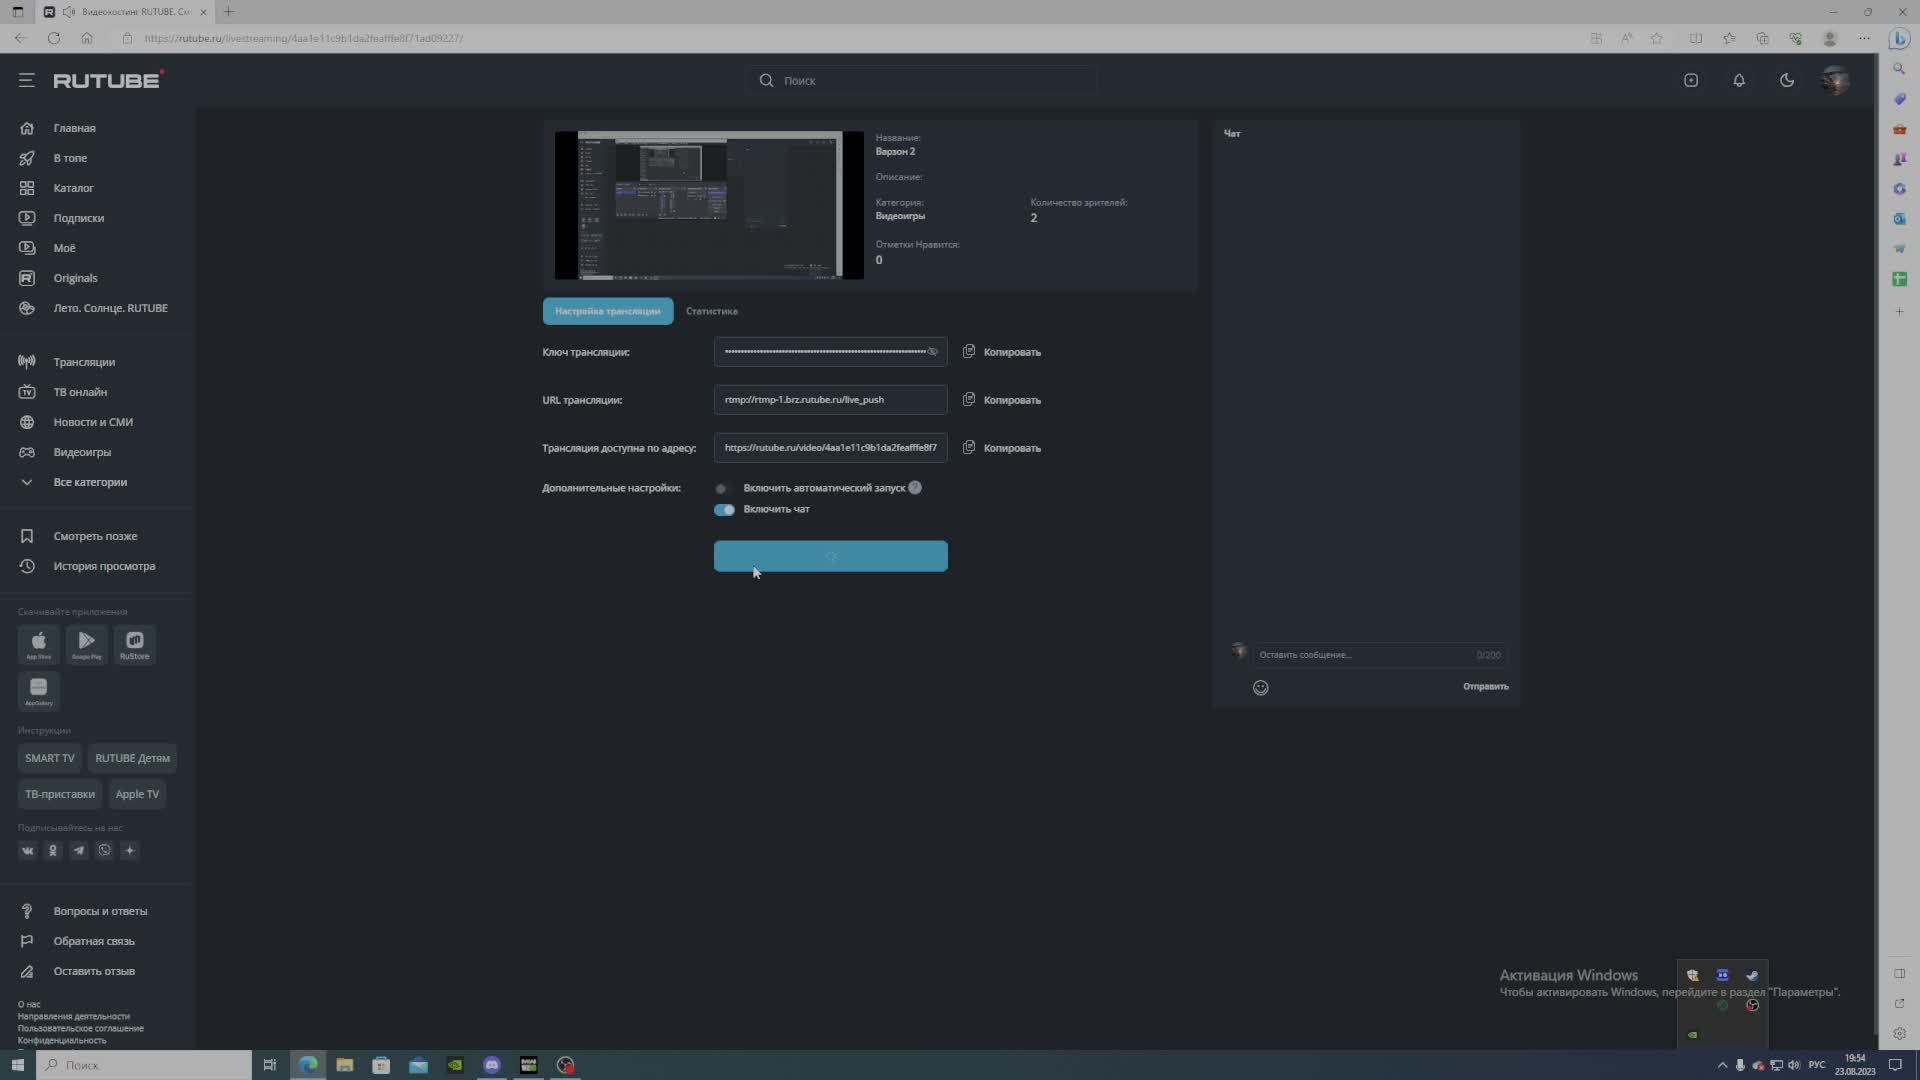Expand 'Все категории' in the sidebar
The image size is (1920, 1080).
pyautogui.click(x=89, y=482)
